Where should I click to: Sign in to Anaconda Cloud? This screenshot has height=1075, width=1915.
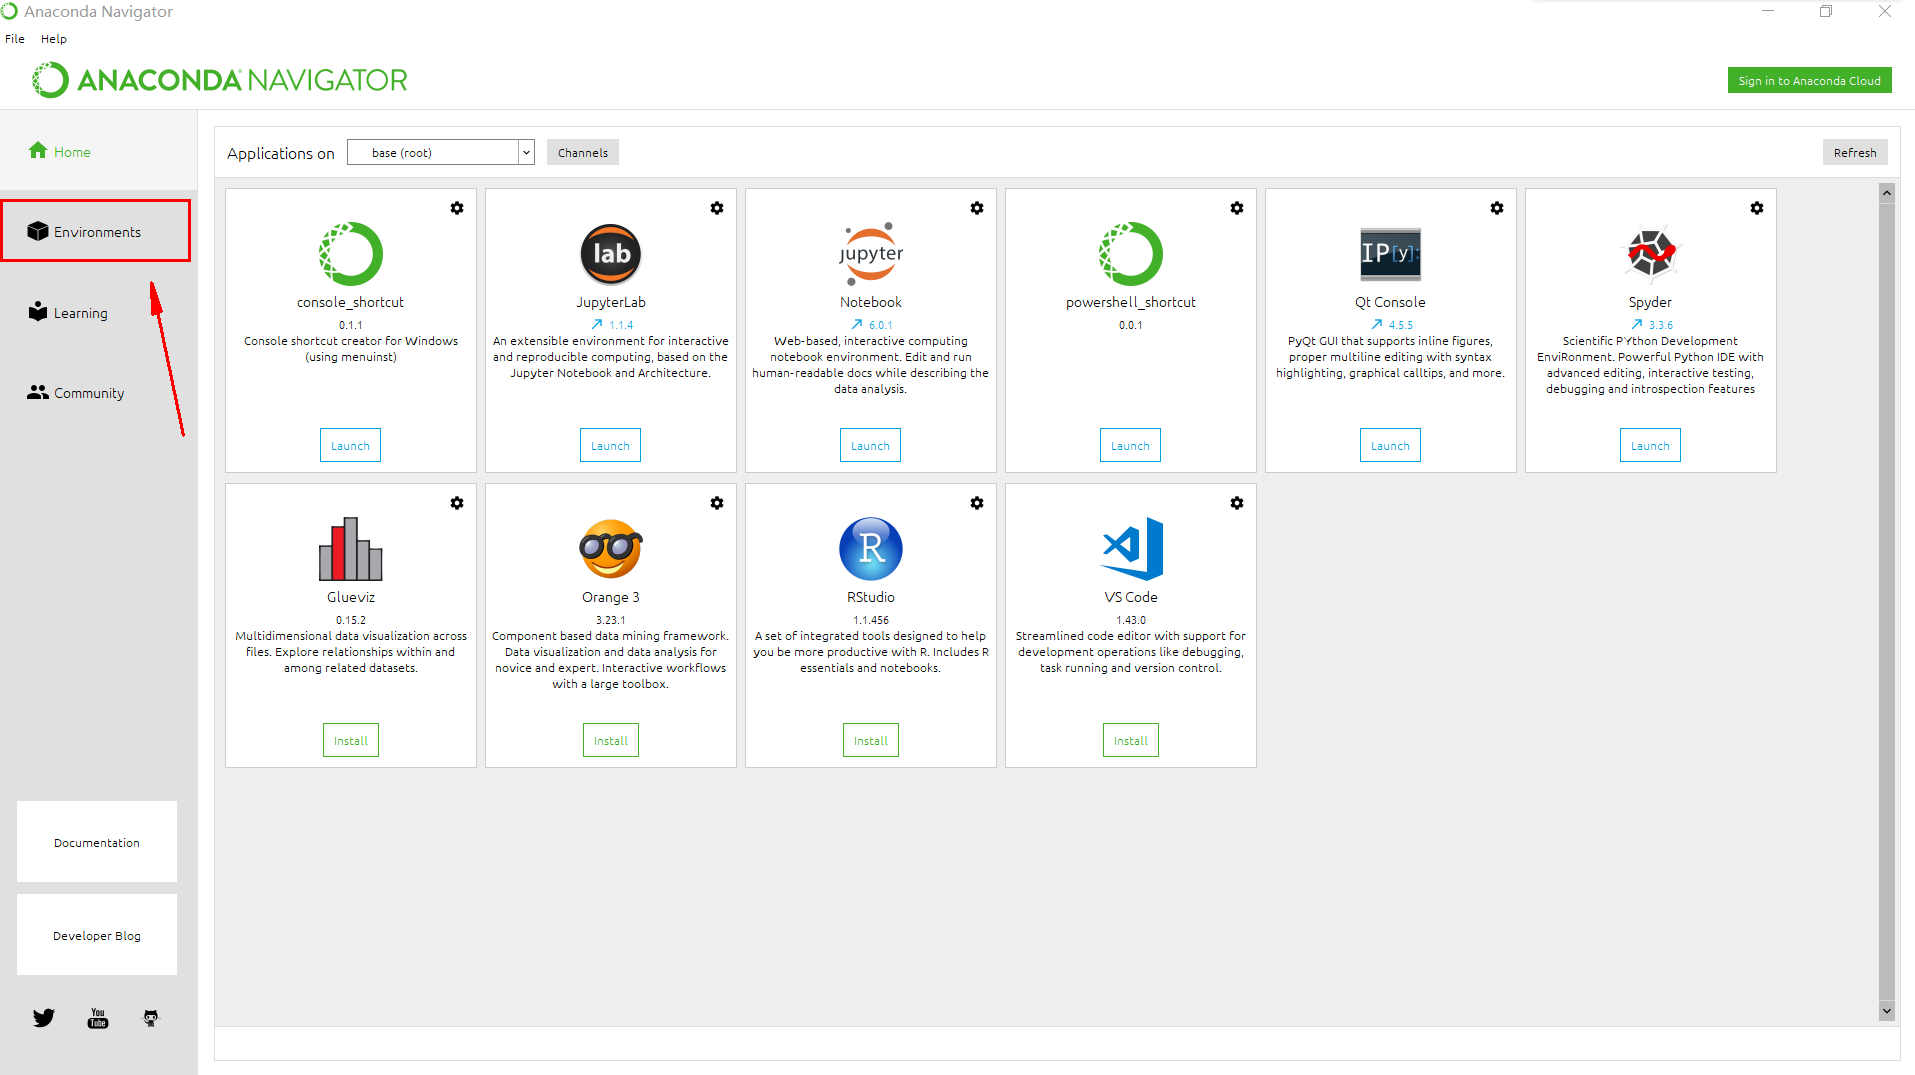click(1809, 81)
